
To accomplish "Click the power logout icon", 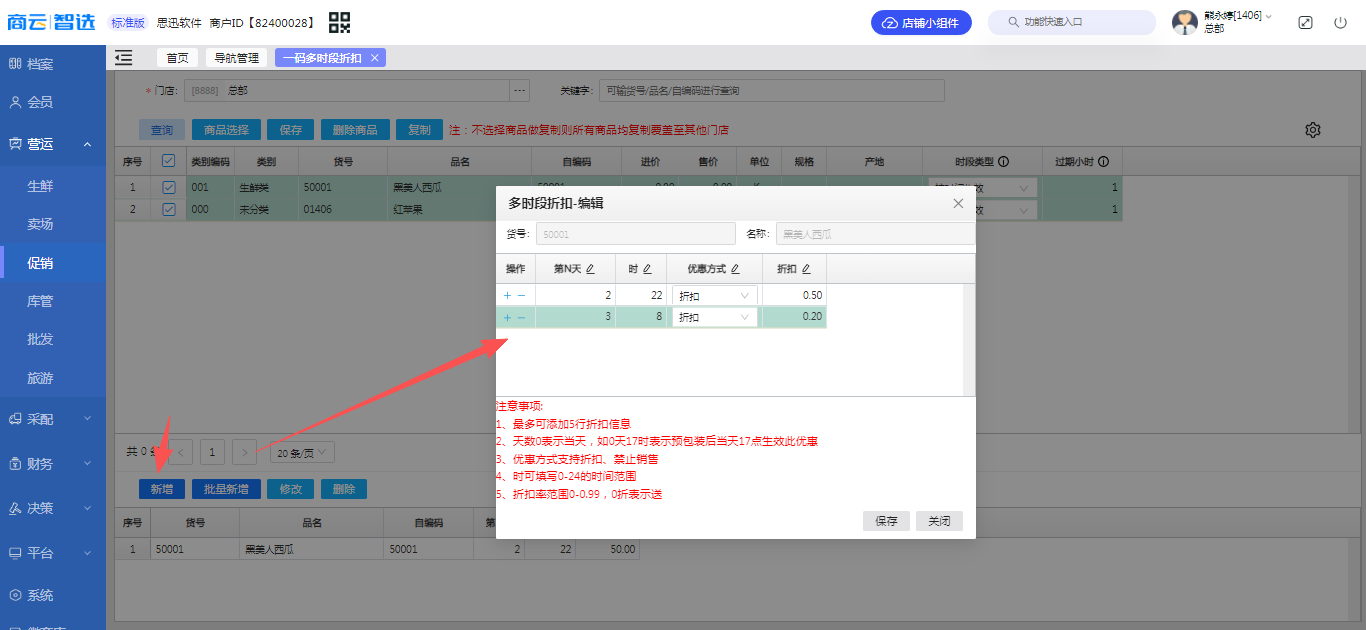I will coord(1340,22).
